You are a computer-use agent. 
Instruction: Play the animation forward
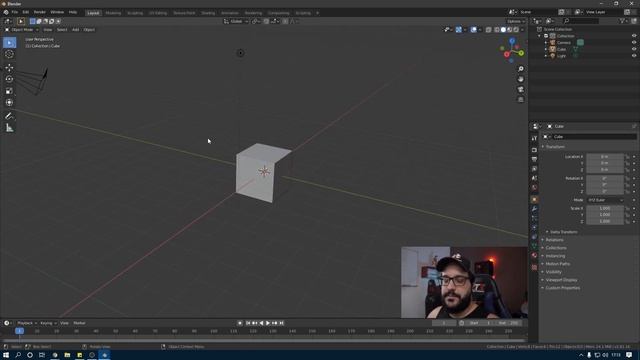[x=268, y=323]
